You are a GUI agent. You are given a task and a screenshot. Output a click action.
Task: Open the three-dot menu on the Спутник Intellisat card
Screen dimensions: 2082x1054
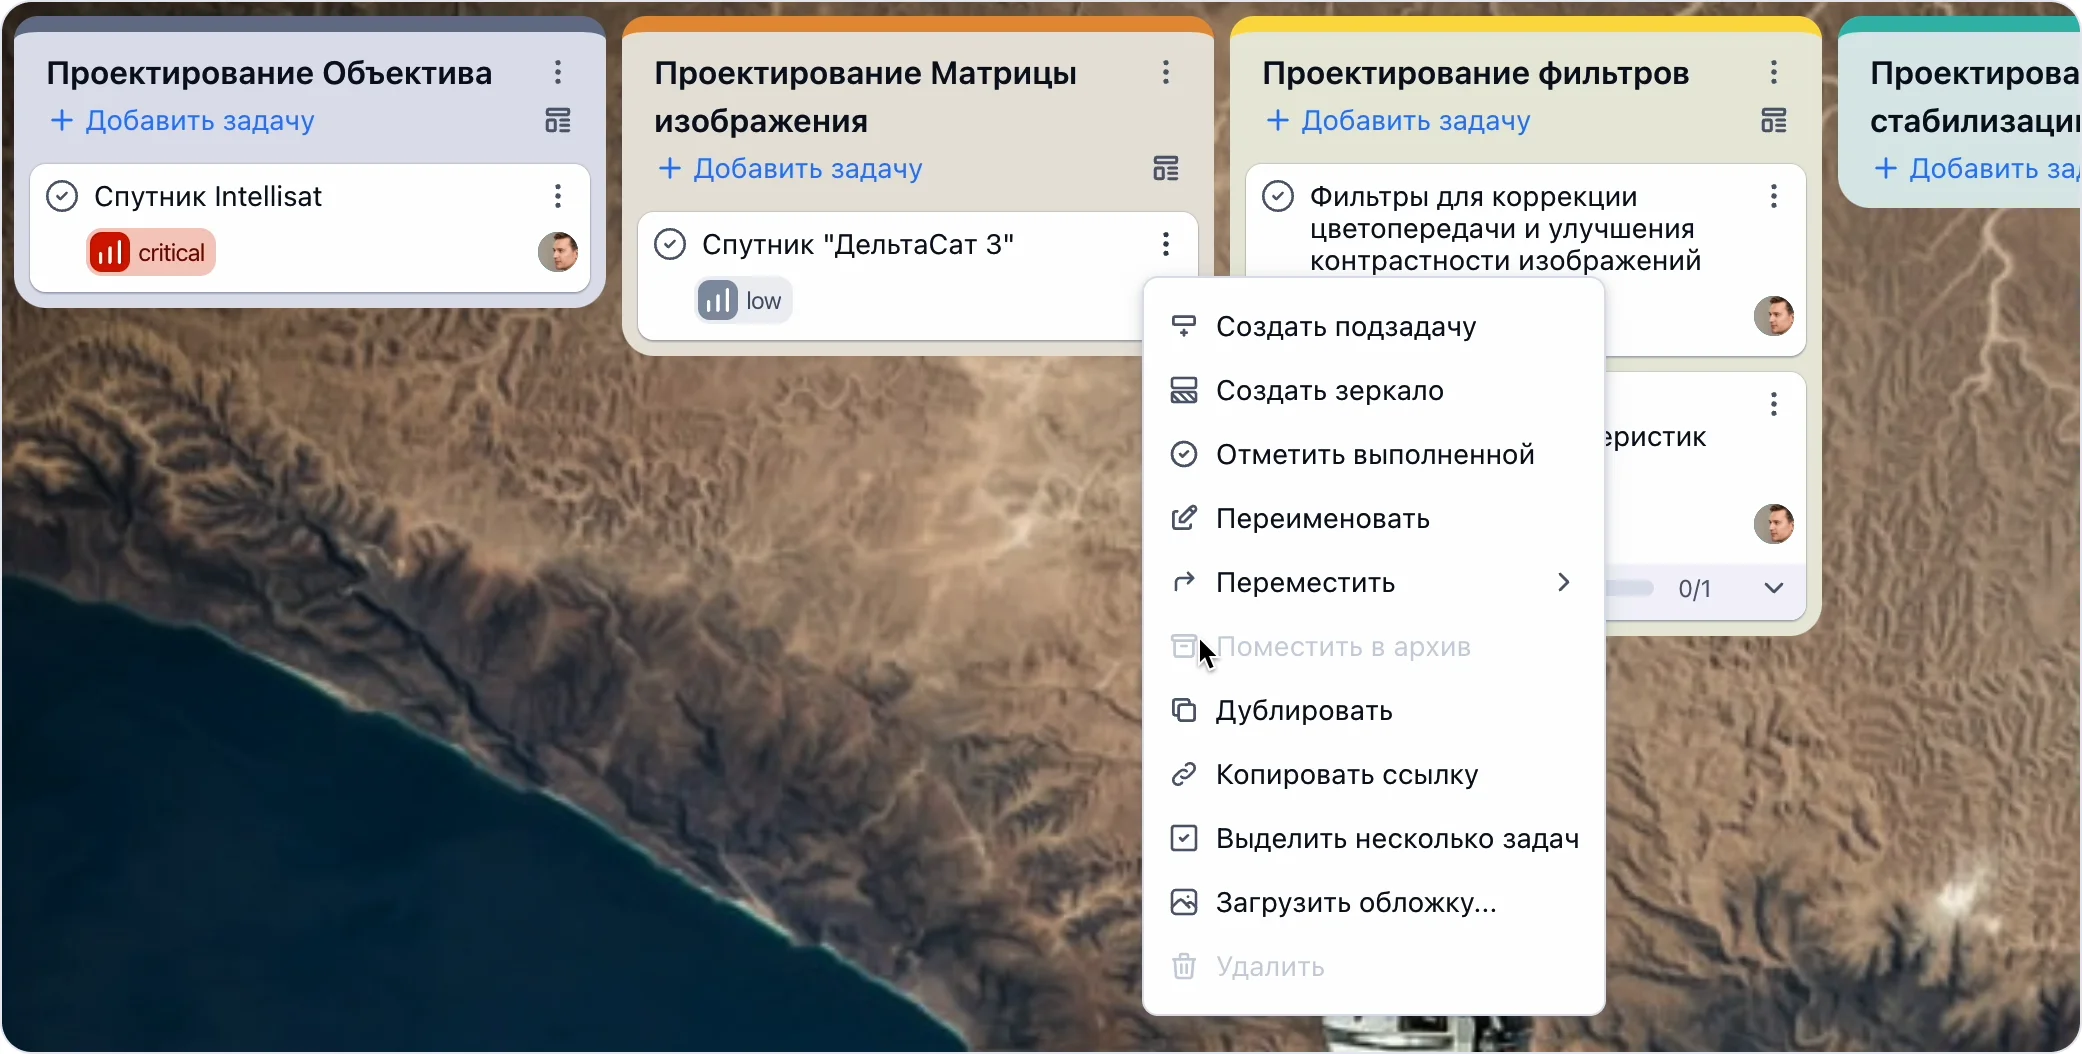(x=558, y=196)
